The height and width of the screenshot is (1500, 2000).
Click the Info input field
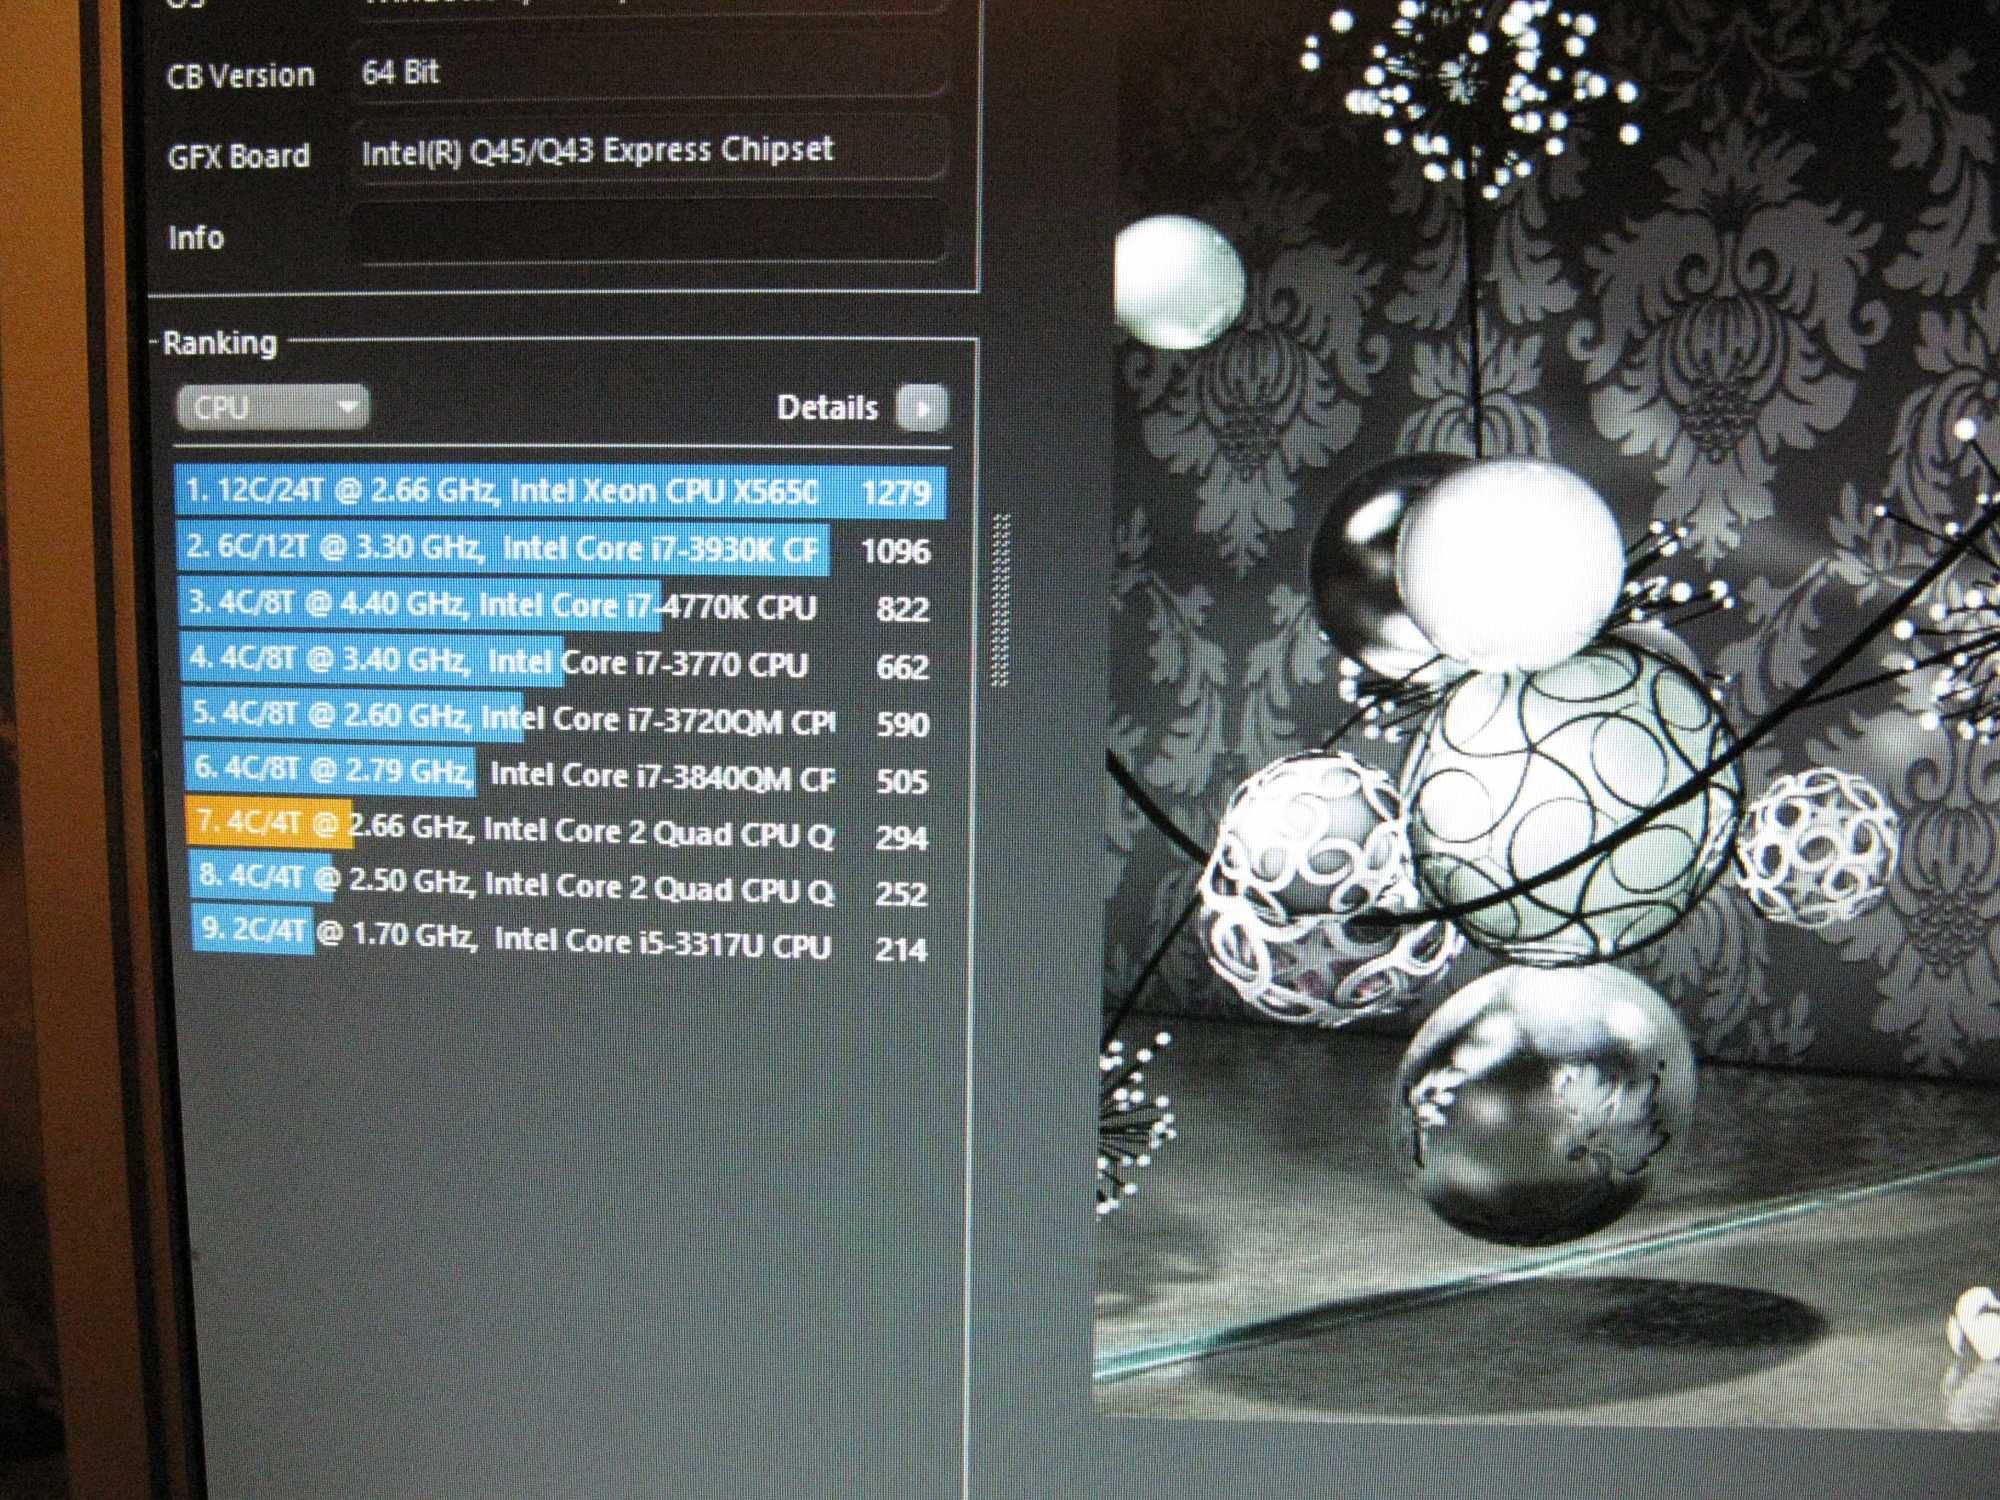pos(649,233)
